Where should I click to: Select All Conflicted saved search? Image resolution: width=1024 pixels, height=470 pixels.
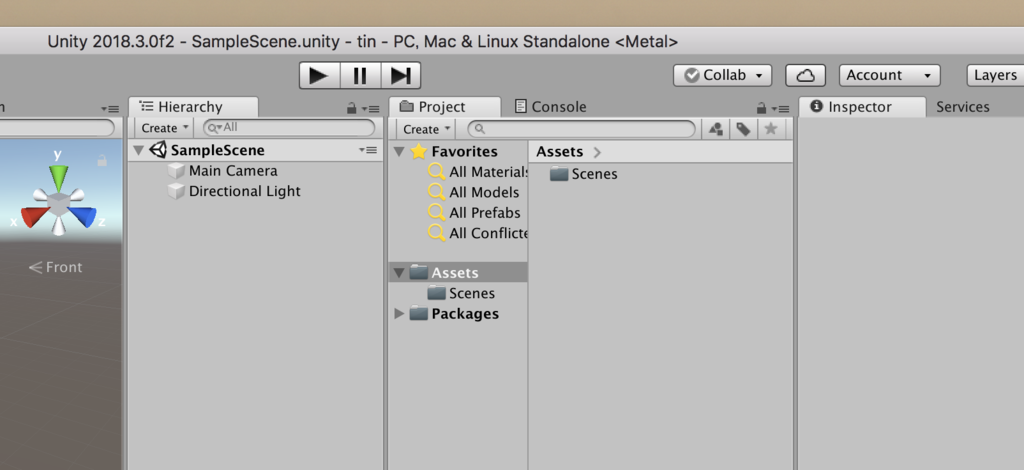coord(488,233)
